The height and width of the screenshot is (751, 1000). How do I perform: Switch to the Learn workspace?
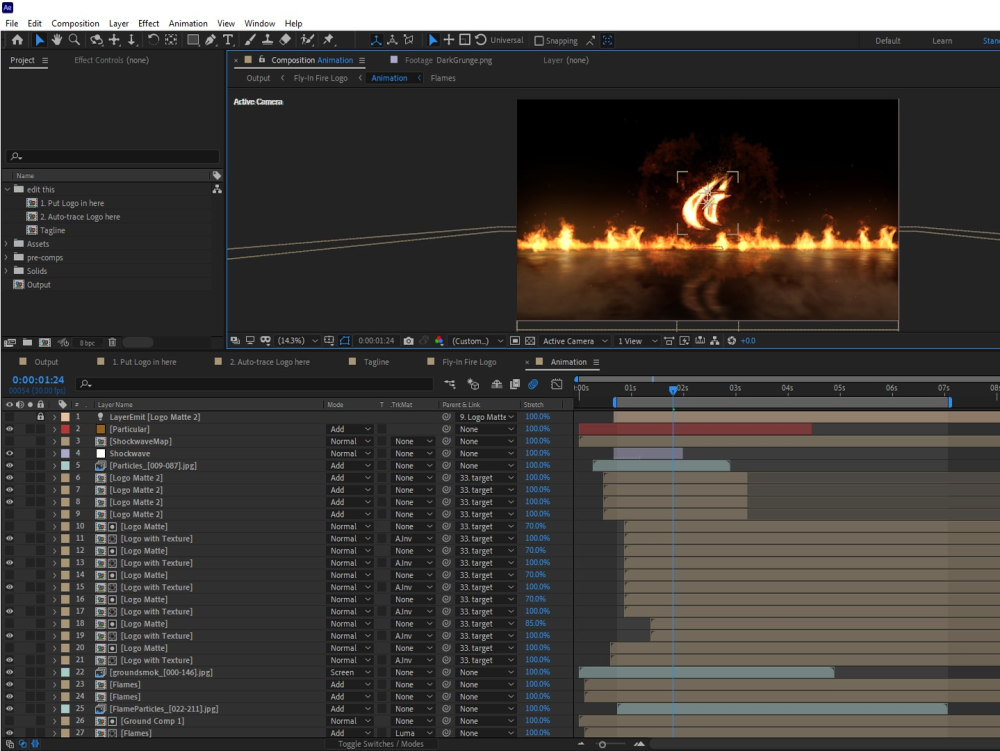(x=942, y=41)
